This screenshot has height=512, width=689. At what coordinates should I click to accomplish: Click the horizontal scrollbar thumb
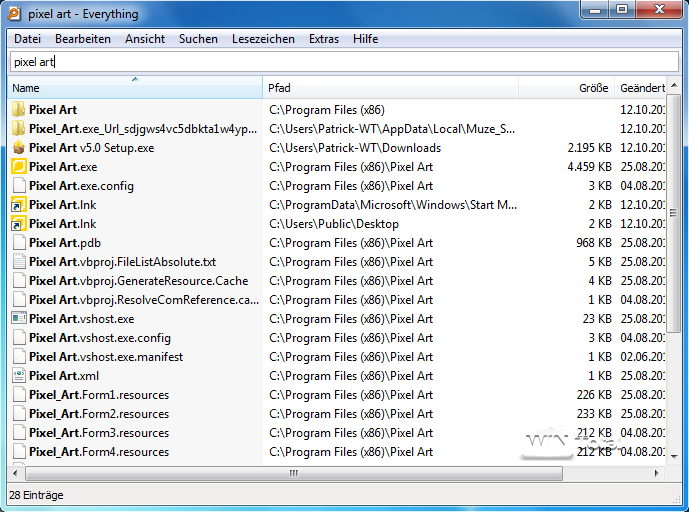click(294, 473)
